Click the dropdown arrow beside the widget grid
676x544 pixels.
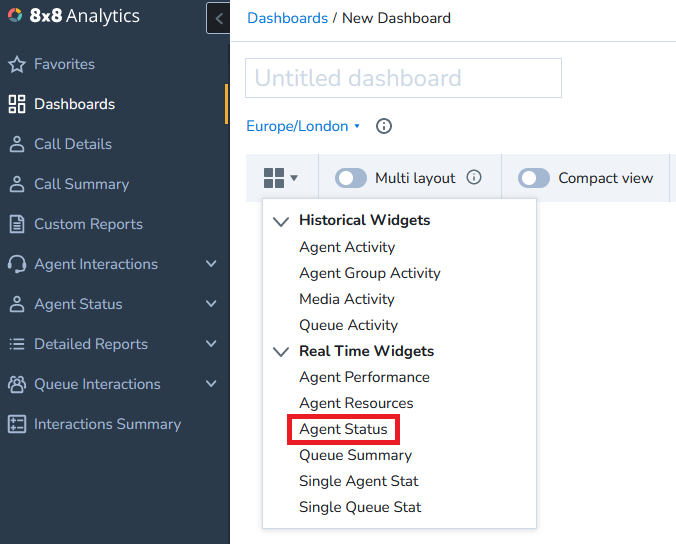(294, 178)
